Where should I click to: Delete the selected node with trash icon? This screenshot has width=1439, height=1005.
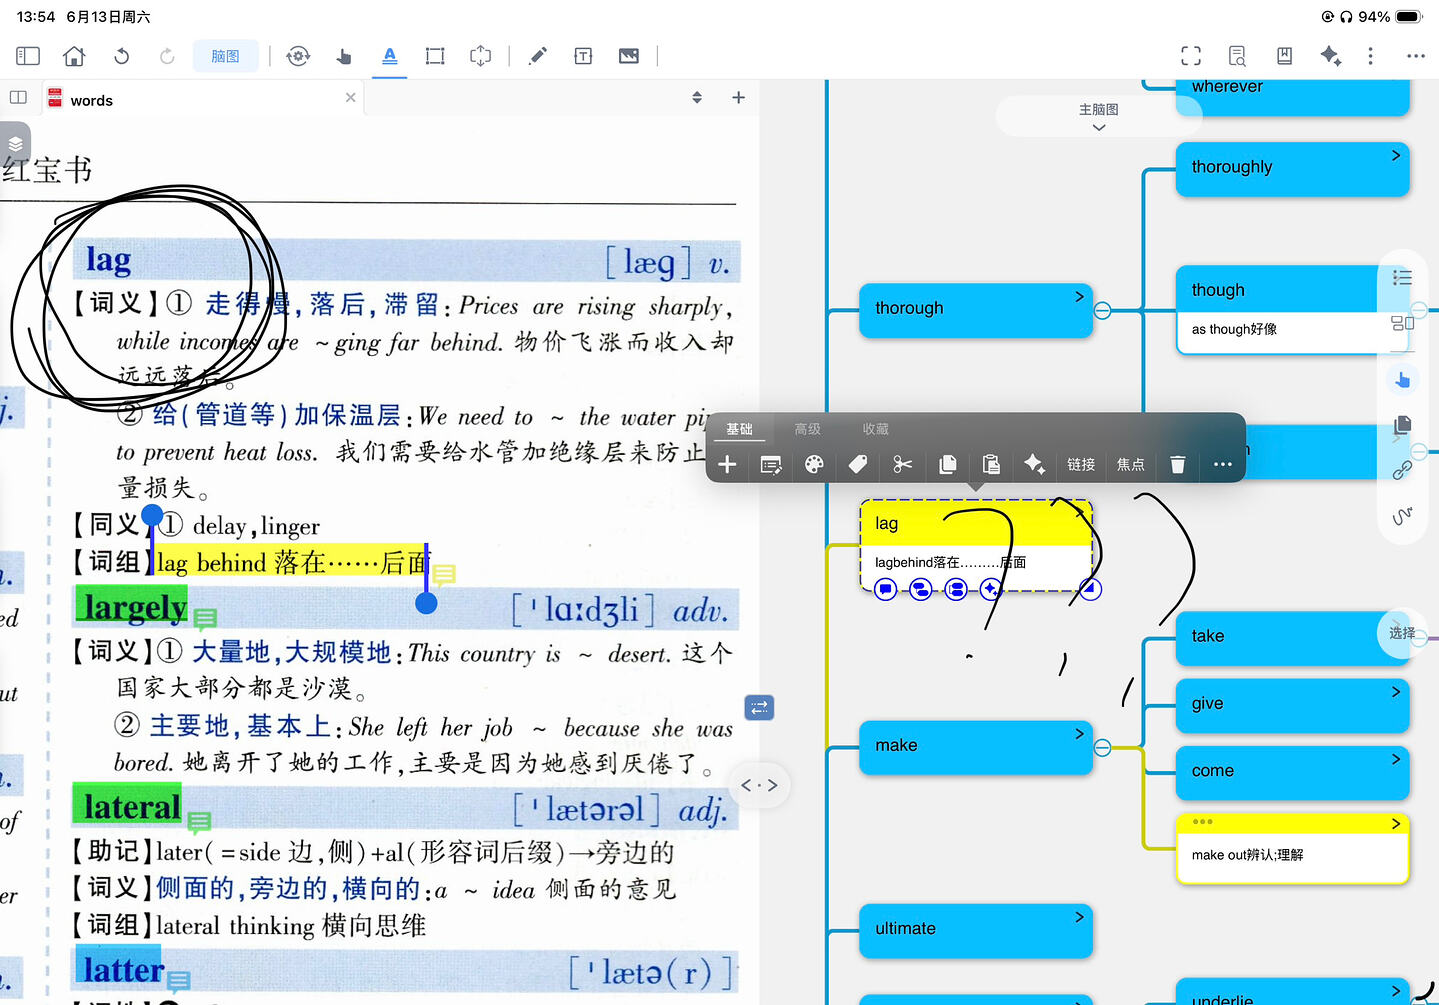(1178, 464)
